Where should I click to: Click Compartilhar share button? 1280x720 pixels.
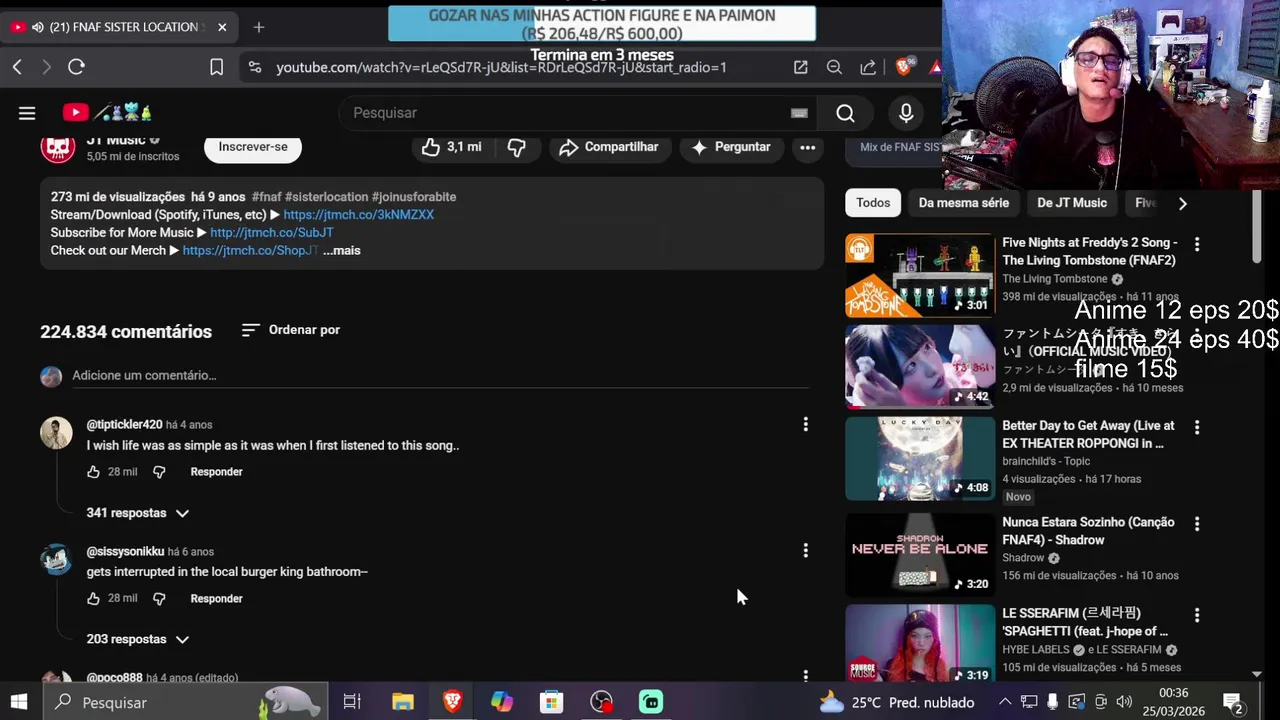point(609,147)
